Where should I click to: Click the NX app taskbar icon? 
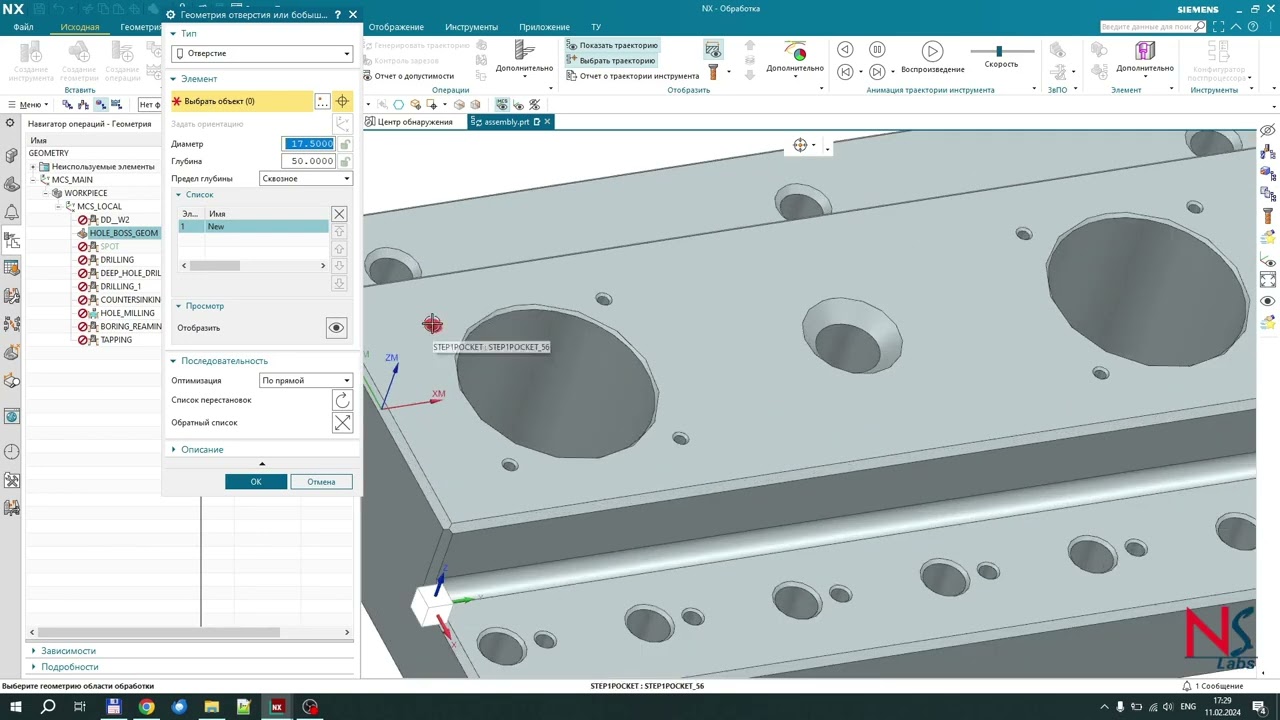tap(277, 707)
